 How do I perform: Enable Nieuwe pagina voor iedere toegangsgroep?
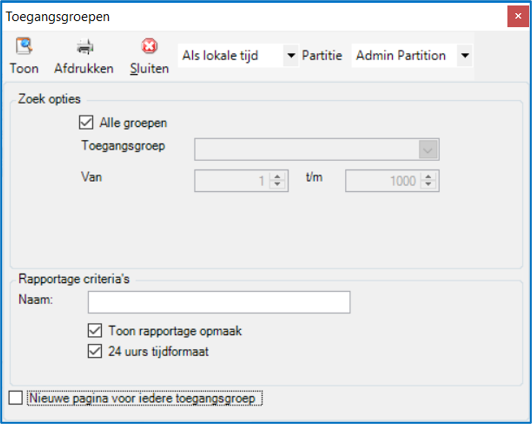16,398
